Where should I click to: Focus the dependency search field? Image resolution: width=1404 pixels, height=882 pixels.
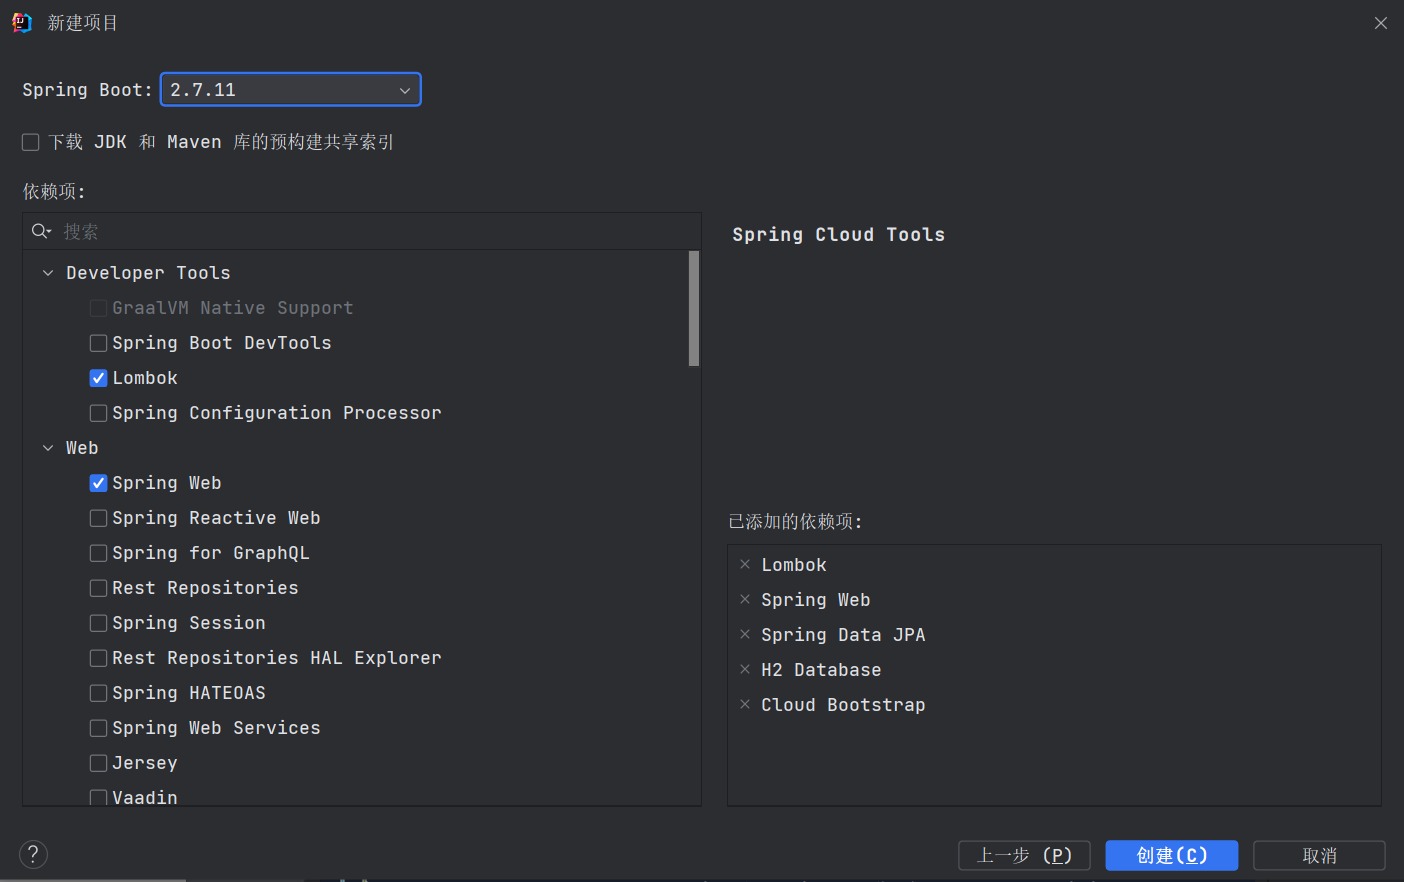[362, 231]
